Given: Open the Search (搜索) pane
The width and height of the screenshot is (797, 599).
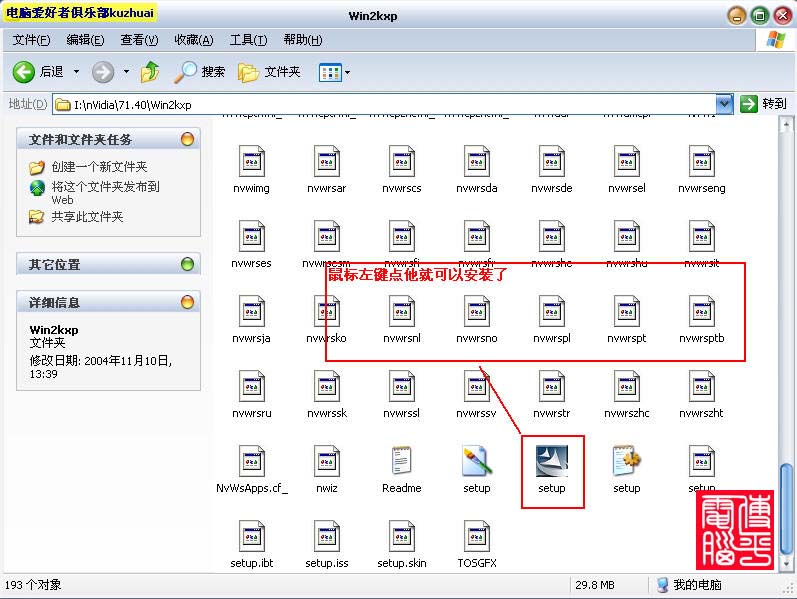Looking at the screenshot, I should click(199, 72).
